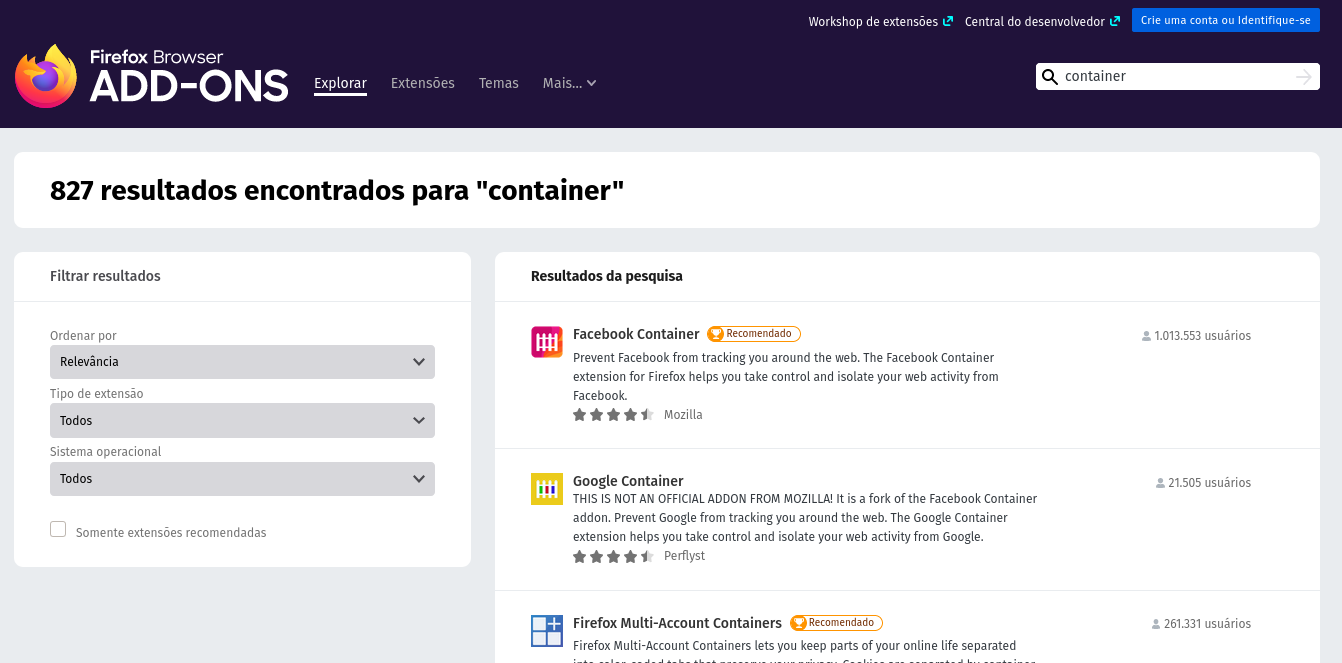Image resolution: width=1342 pixels, height=663 pixels.
Task: Click the 261.331 usuários count
Action: coord(1207,624)
